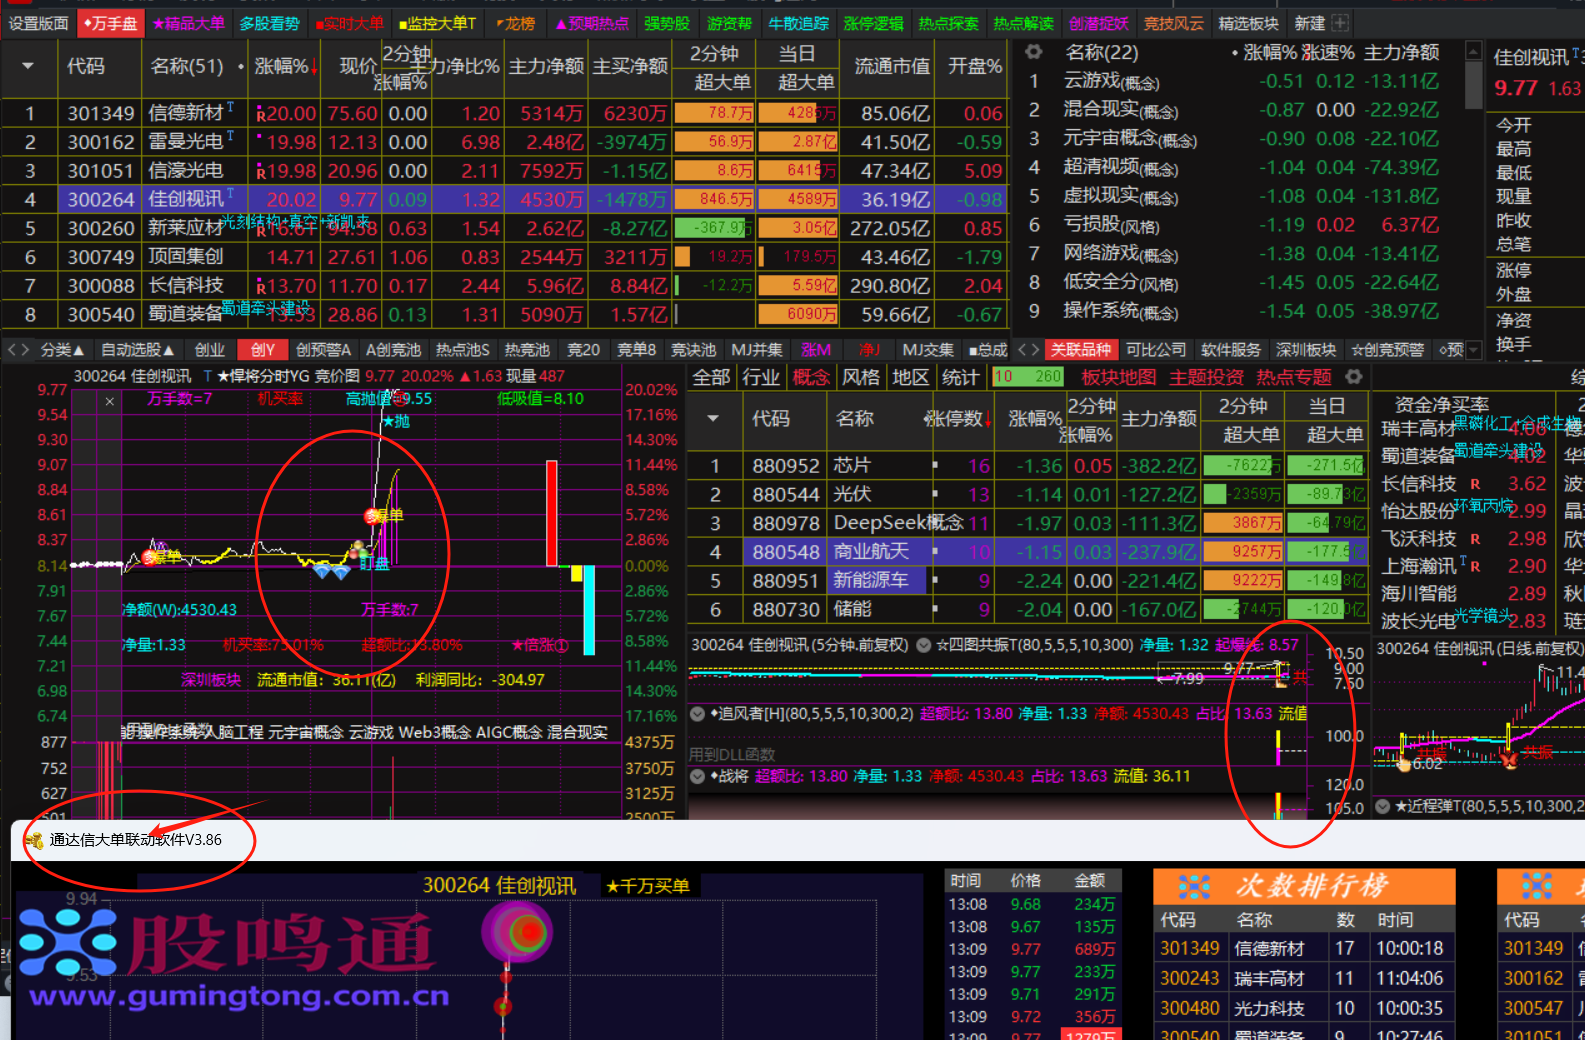The width and height of the screenshot is (1585, 1040).
Task: Select the 行业 sector filter
Action: (x=761, y=377)
